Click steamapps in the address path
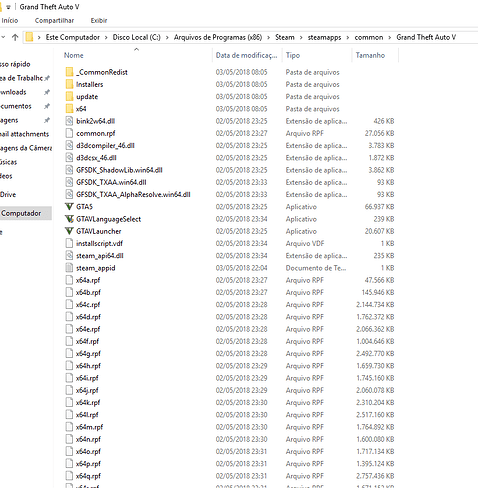Image resolution: width=478 pixels, height=500 pixels. (324, 37)
